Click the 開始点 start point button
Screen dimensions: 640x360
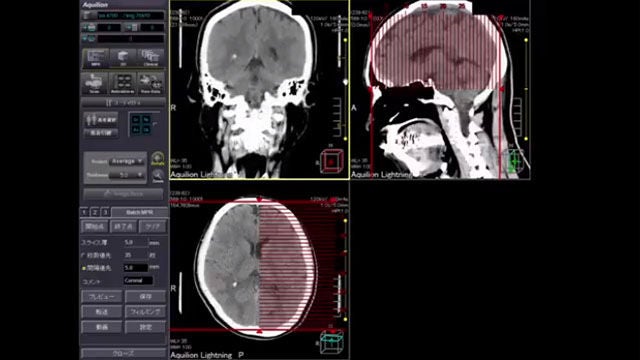click(95, 227)
